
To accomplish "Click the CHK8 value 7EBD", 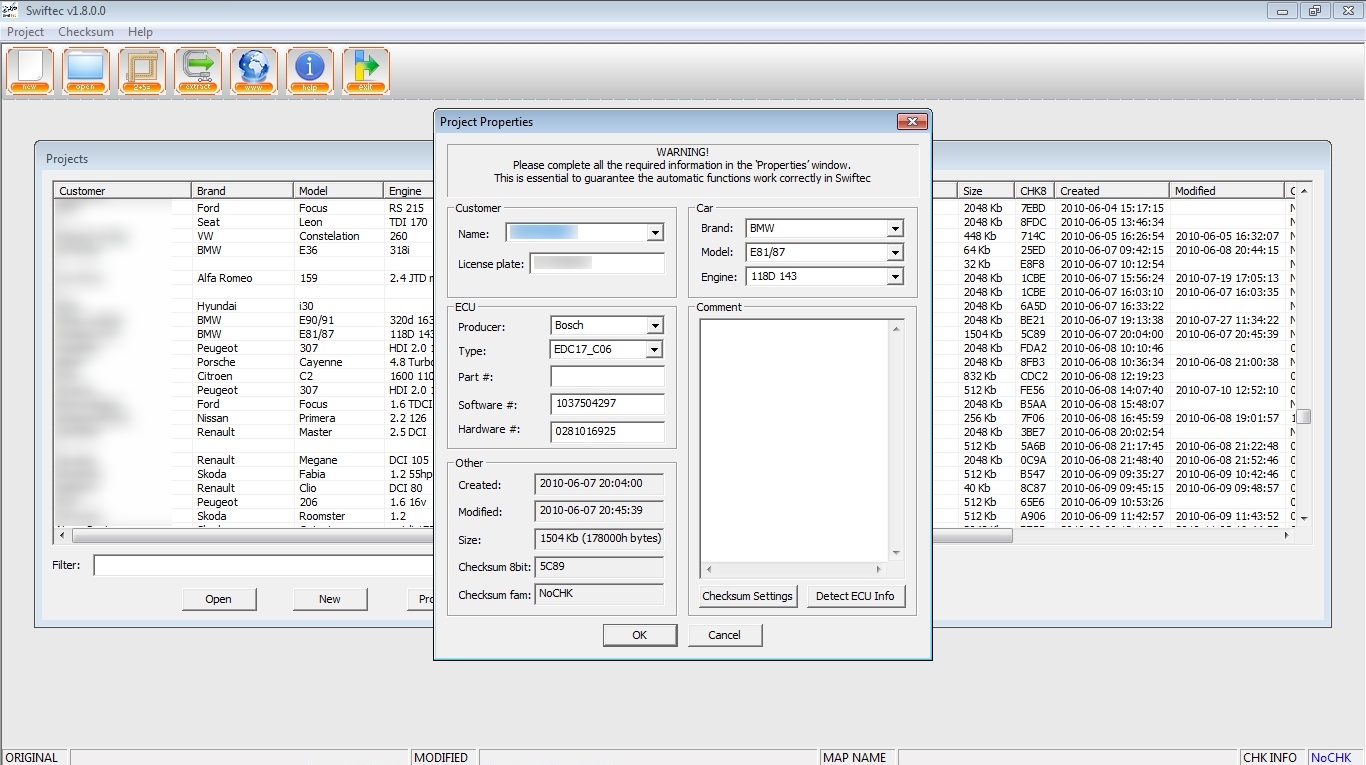I will [1033, 208].
